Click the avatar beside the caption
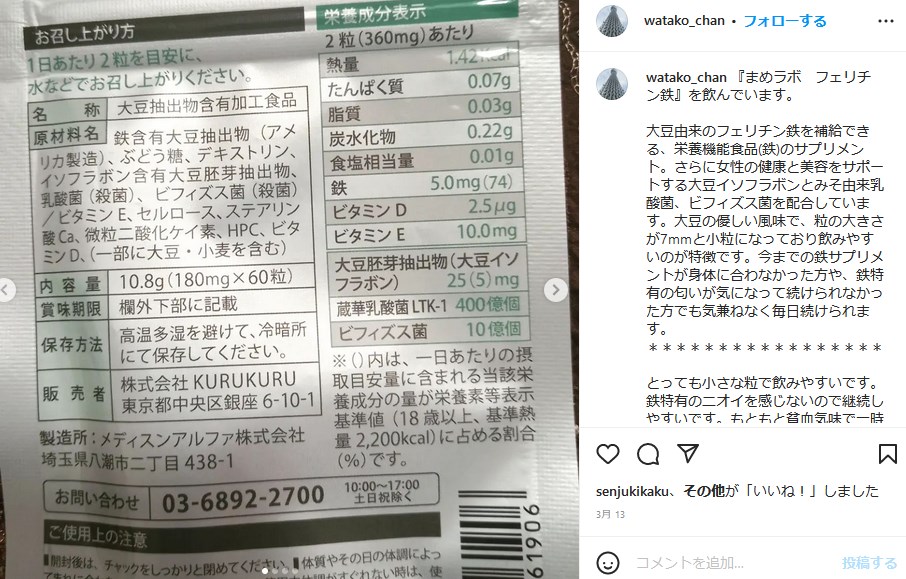The width and height of the screenshot is (906, 579). tap(612, 84)
